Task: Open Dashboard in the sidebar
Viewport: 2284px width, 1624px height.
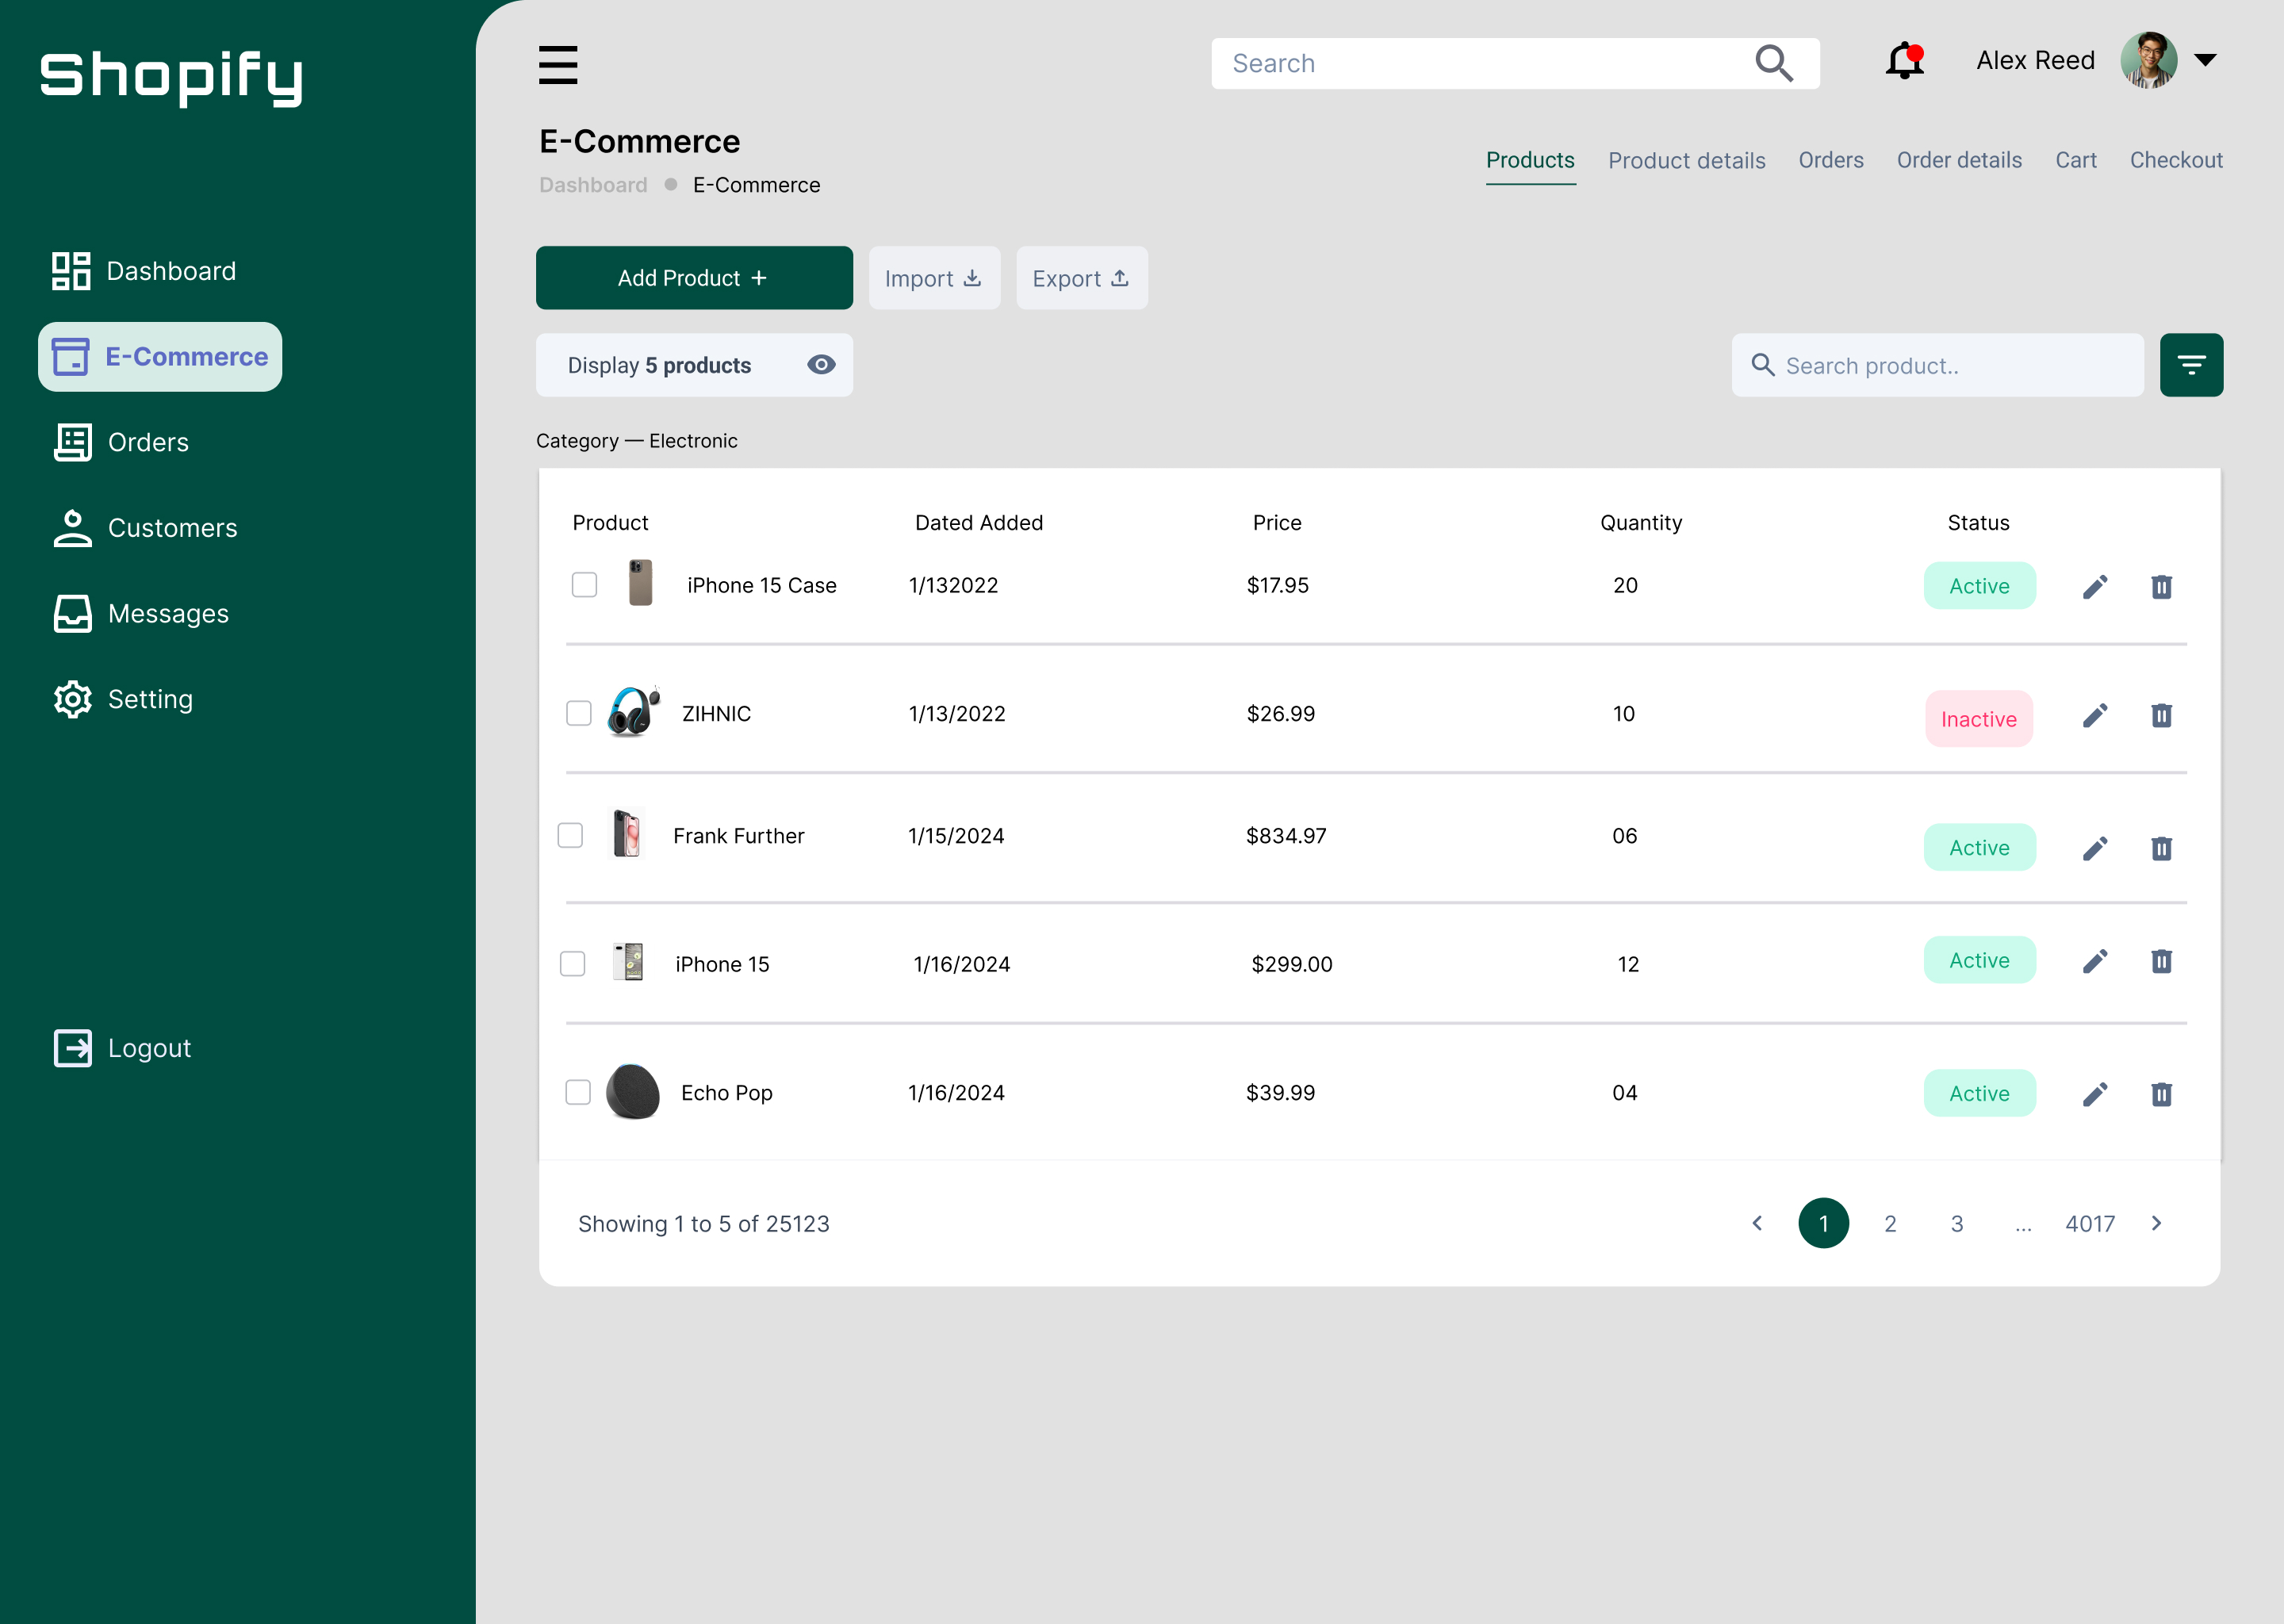Action: (x=144, y=271)
